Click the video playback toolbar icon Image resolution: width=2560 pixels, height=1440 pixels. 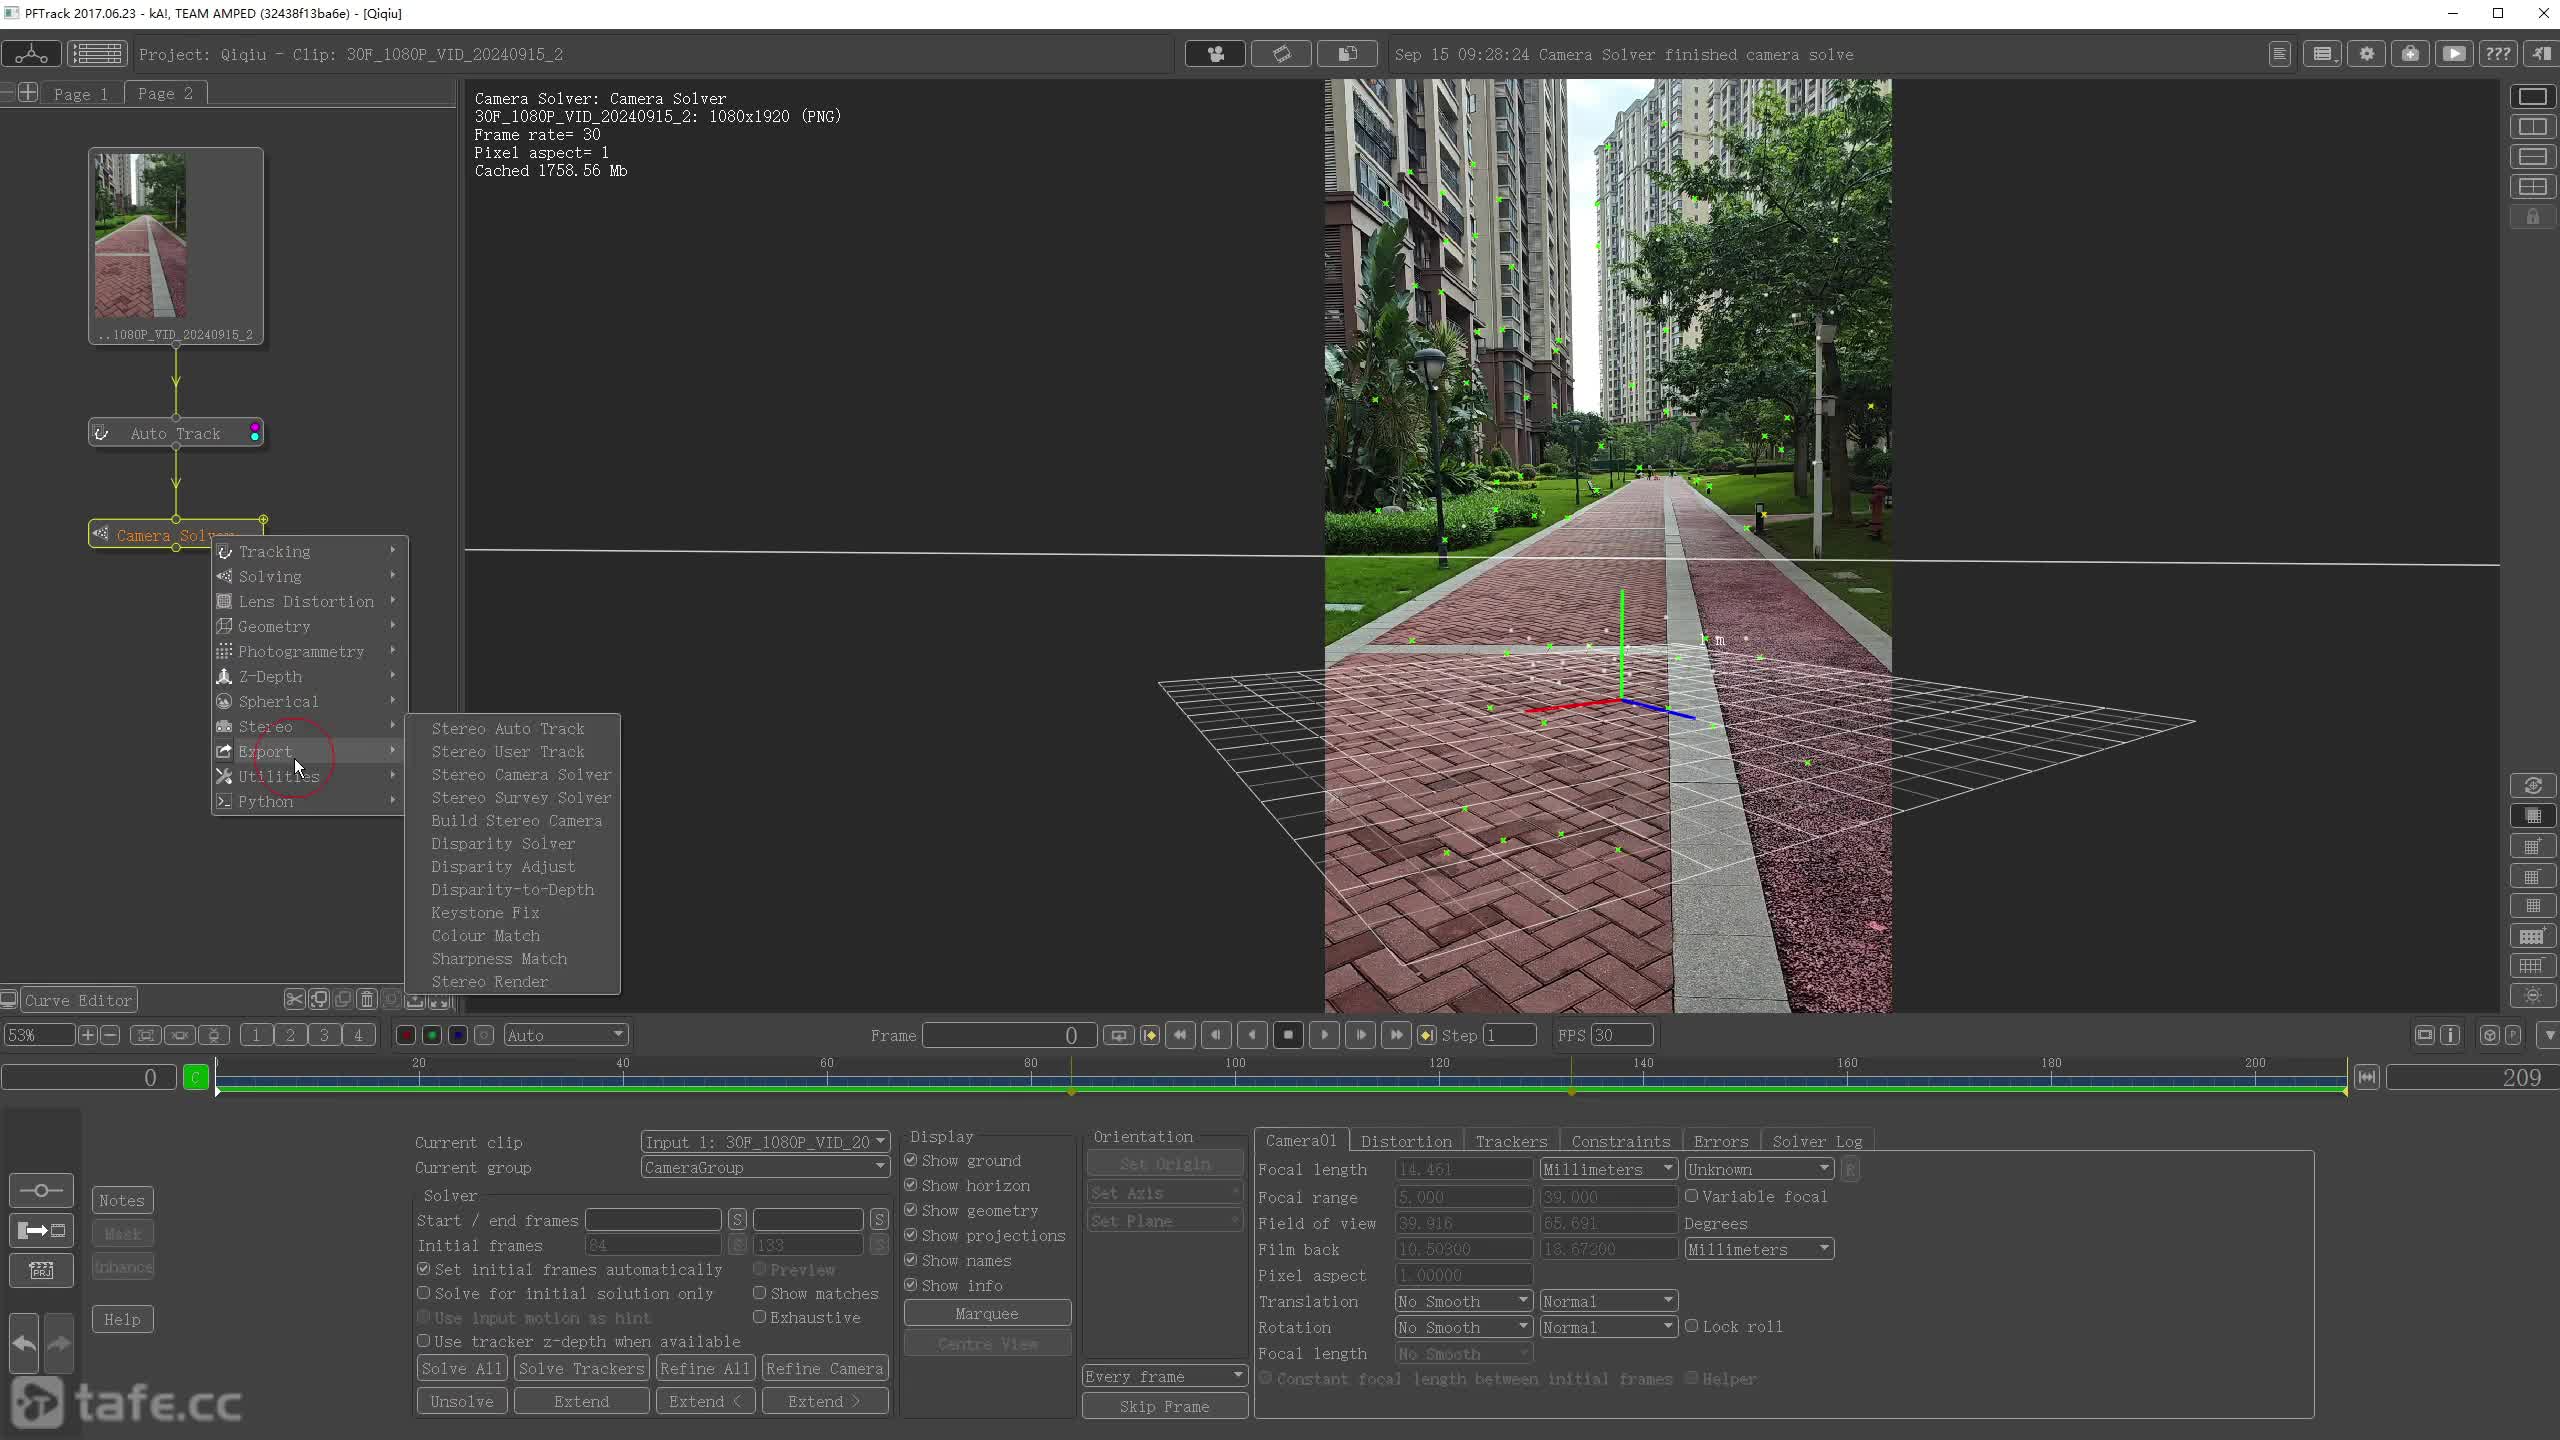click(x=2453, y=54)
